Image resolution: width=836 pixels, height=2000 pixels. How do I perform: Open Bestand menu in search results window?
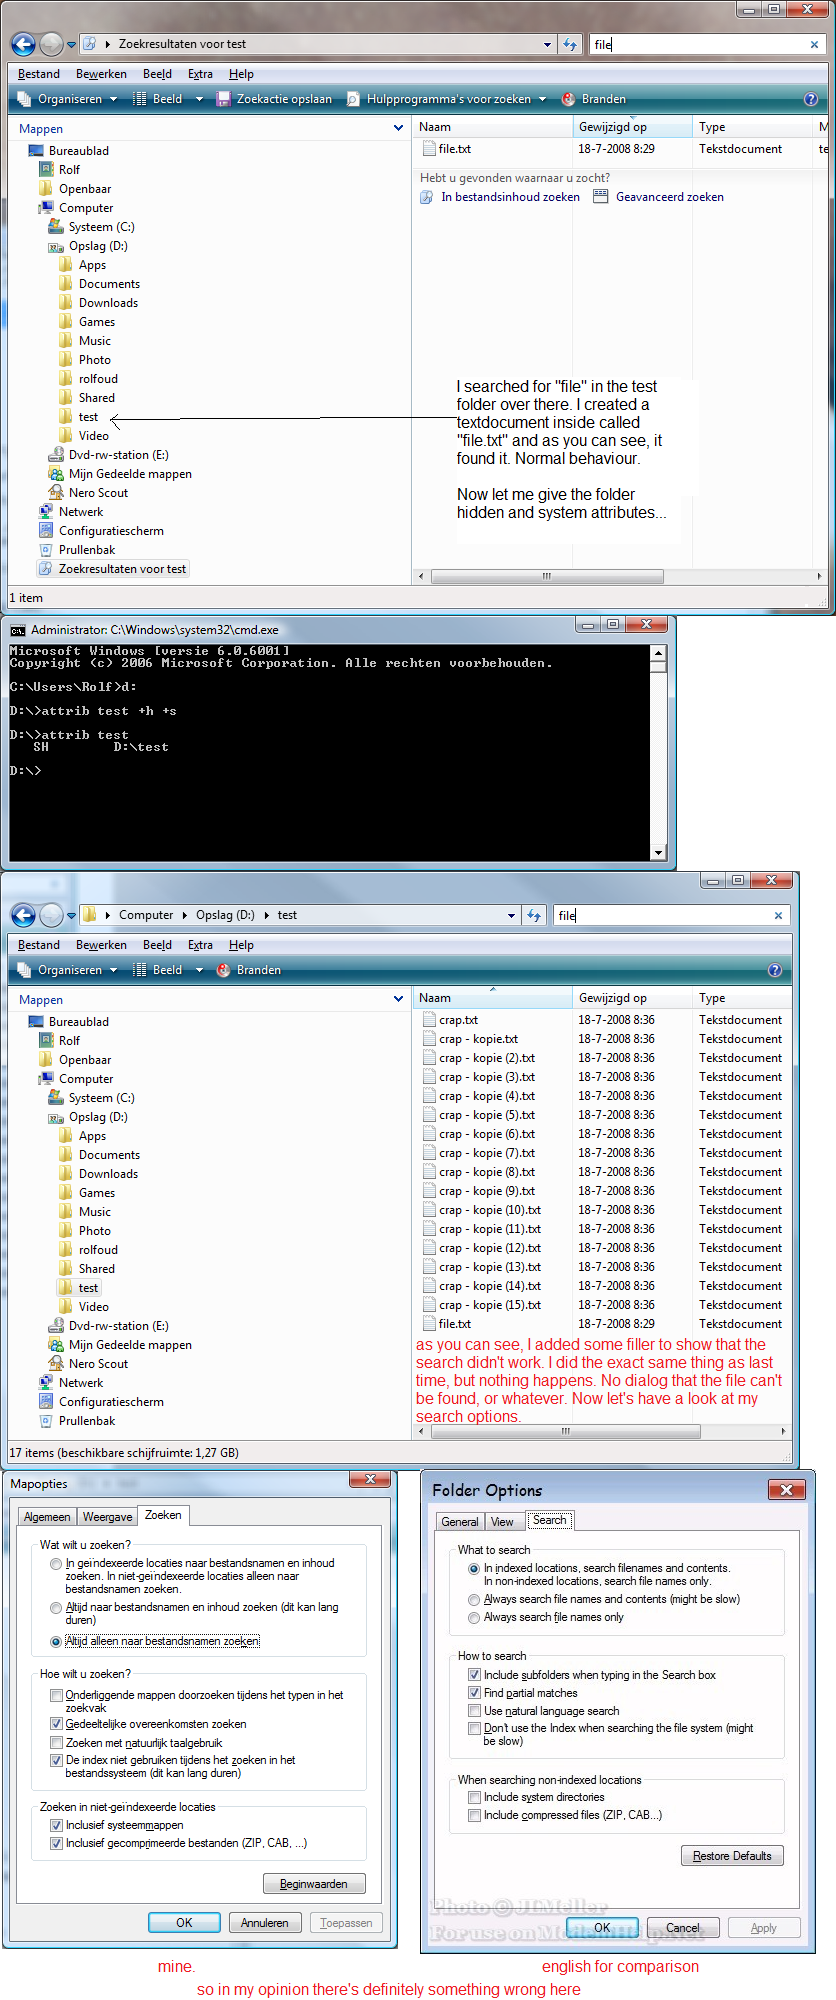(x=39, y=74)
